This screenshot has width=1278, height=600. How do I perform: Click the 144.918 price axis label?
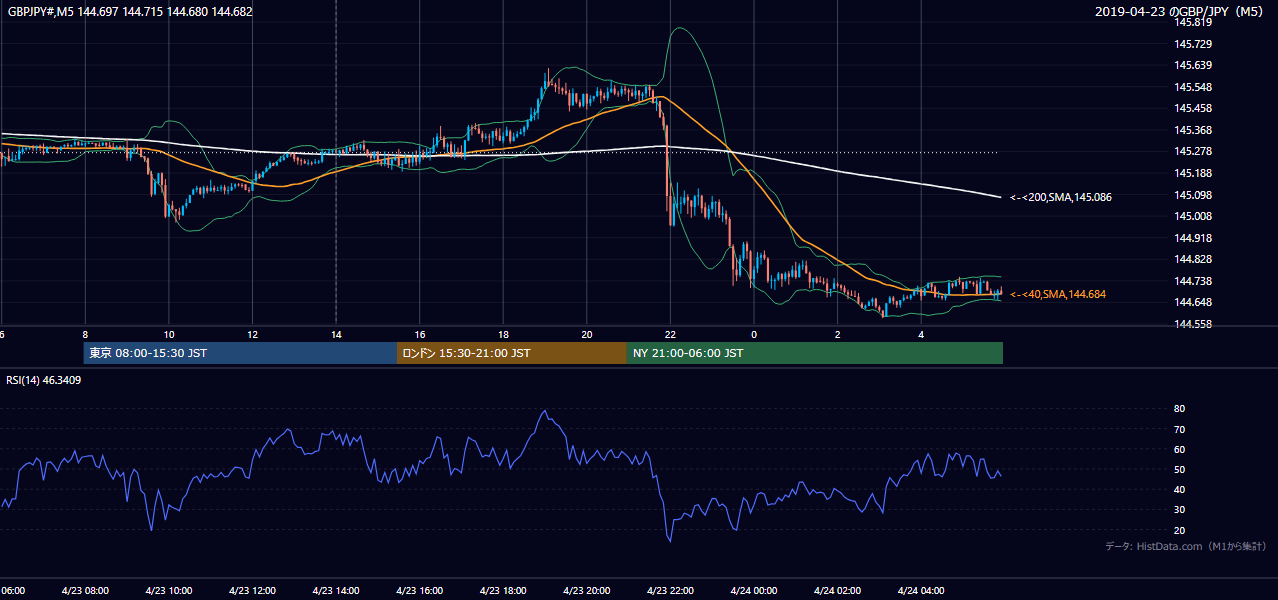(x=1191, y=238)
